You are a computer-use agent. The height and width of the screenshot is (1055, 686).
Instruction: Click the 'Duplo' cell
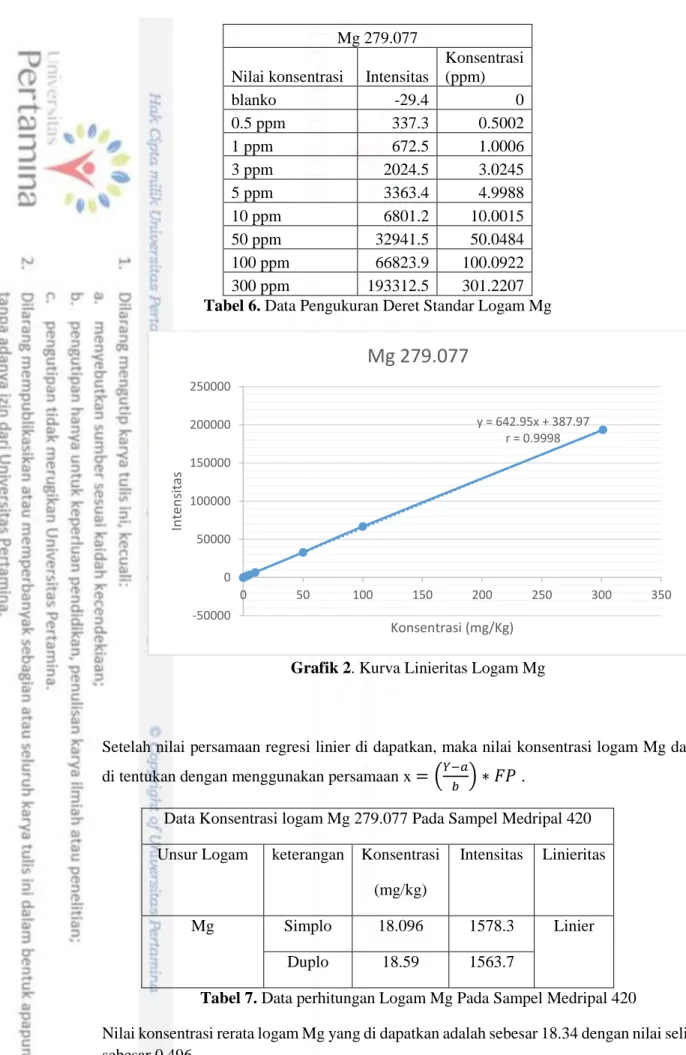(x=307, y=961)
